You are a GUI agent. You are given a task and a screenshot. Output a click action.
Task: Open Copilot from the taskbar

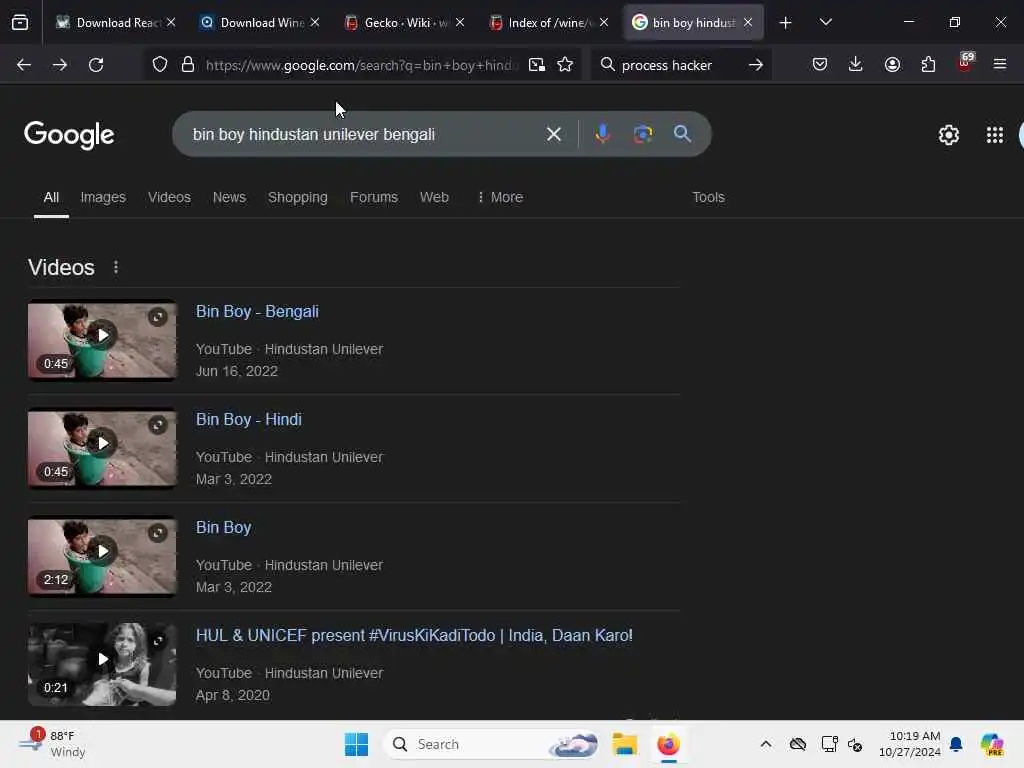(x=992, y=744)
